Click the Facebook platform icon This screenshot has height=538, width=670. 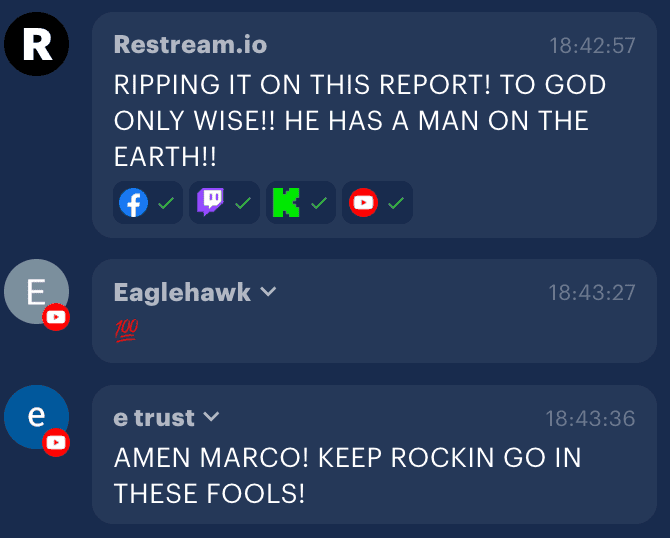[133, 203]
